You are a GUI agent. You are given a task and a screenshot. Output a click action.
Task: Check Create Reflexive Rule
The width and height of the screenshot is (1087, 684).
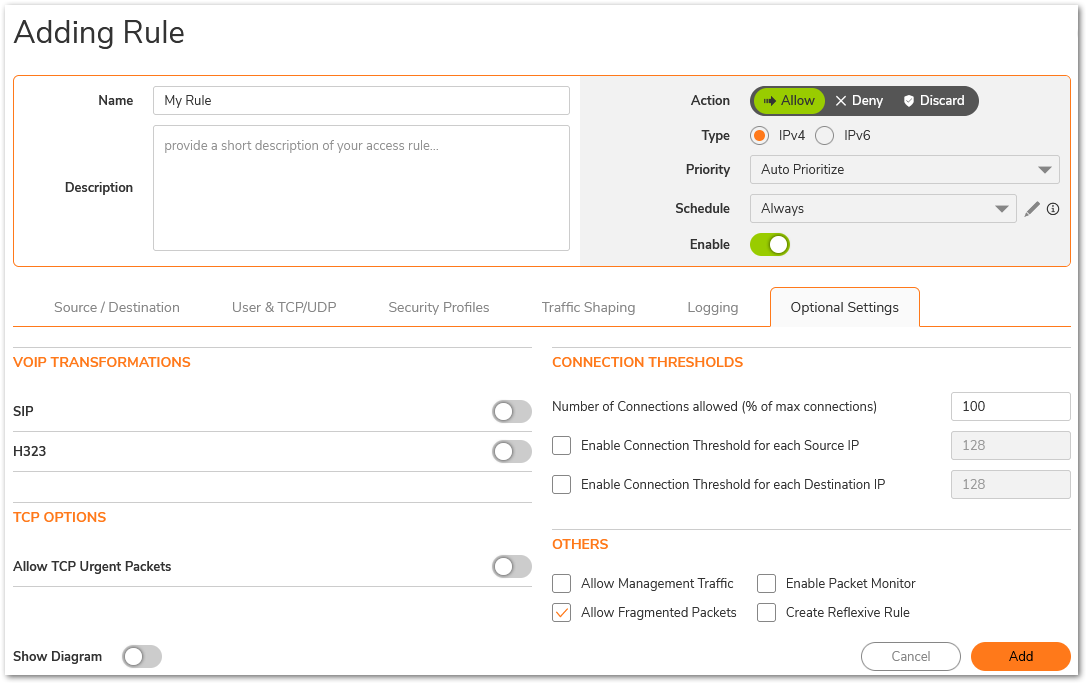click(x=766, y=613)
